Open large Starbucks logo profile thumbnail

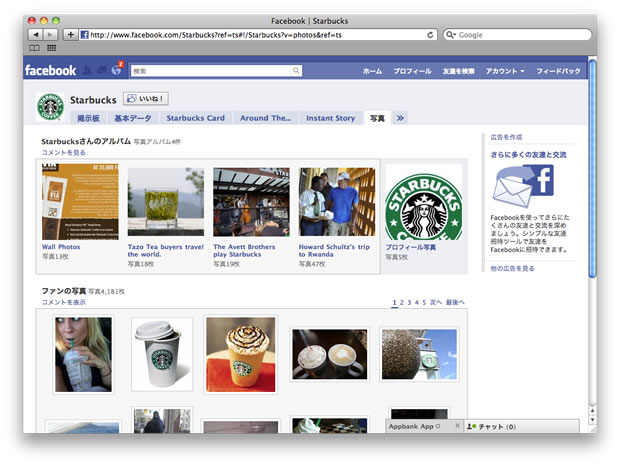pyautogui.click(x=423, y=202)
